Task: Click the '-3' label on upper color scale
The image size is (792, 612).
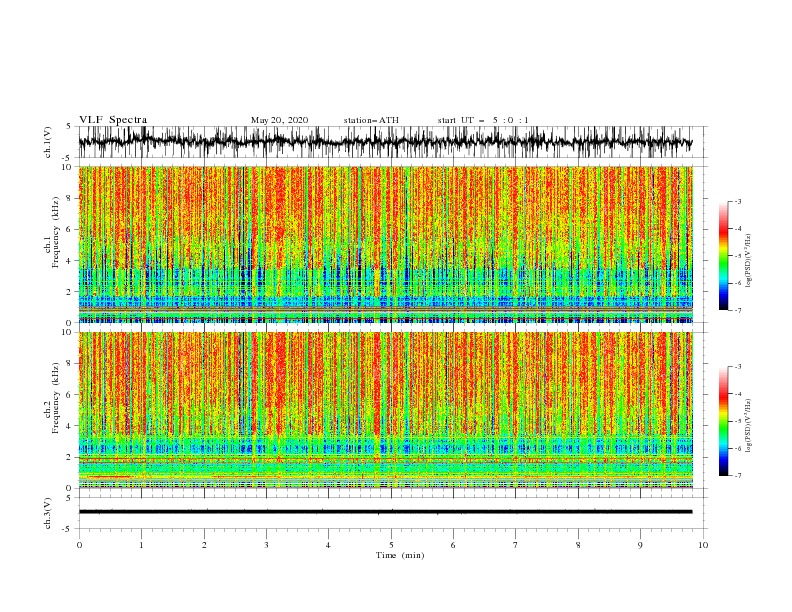Action: click(737, 201)
